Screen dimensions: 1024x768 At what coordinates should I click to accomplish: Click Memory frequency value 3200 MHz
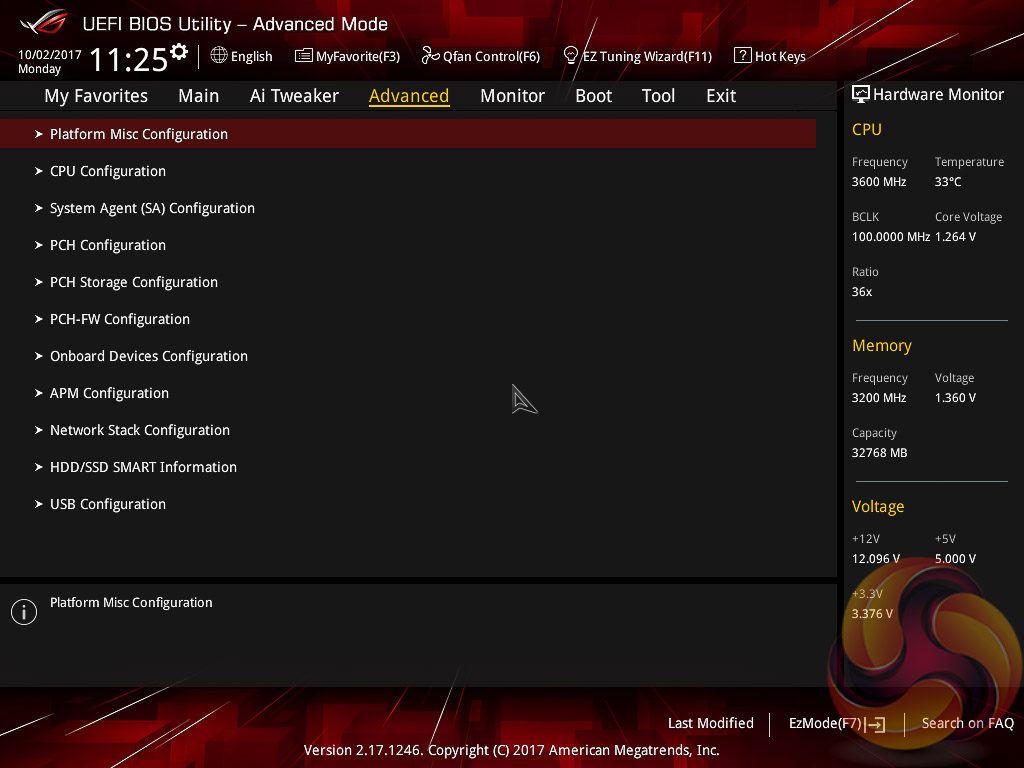(878, 398)
